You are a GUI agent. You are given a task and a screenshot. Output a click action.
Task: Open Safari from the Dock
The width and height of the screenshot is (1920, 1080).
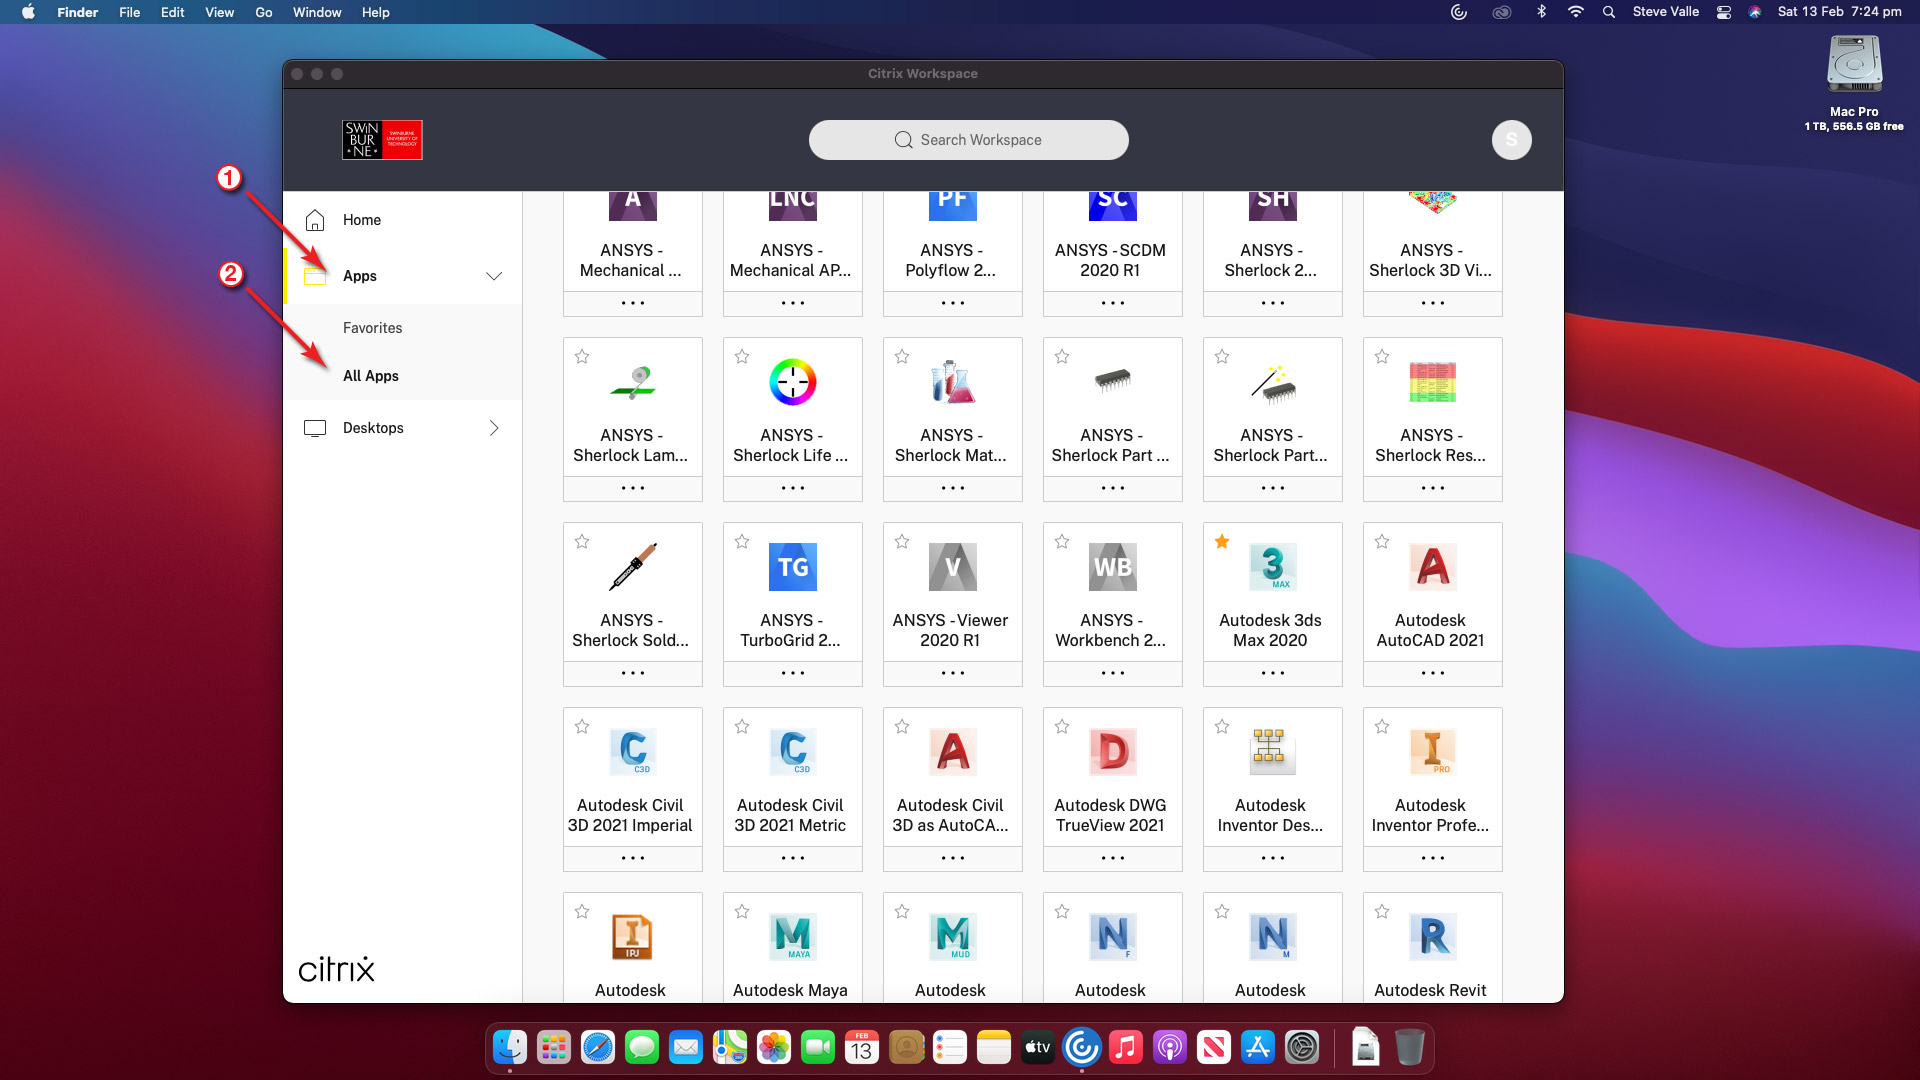pos(598,1047)
